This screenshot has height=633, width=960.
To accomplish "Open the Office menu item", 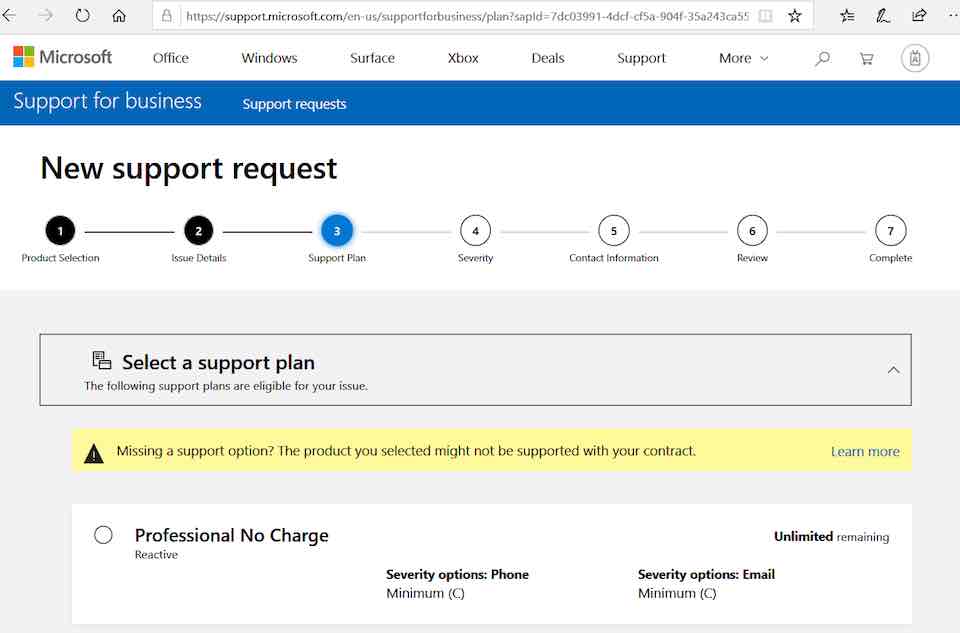I will pos(171,58).
